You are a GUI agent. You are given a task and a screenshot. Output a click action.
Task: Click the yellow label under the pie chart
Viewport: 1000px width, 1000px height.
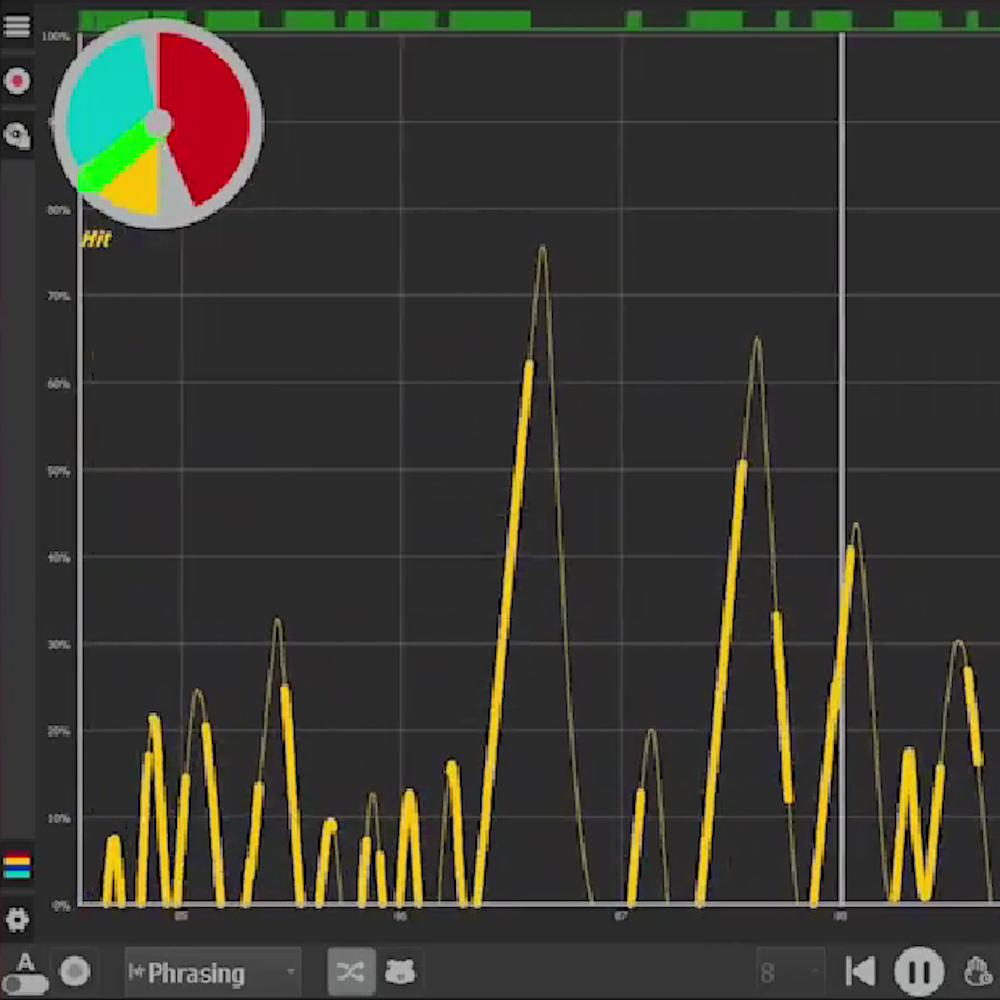pos(96,240)
